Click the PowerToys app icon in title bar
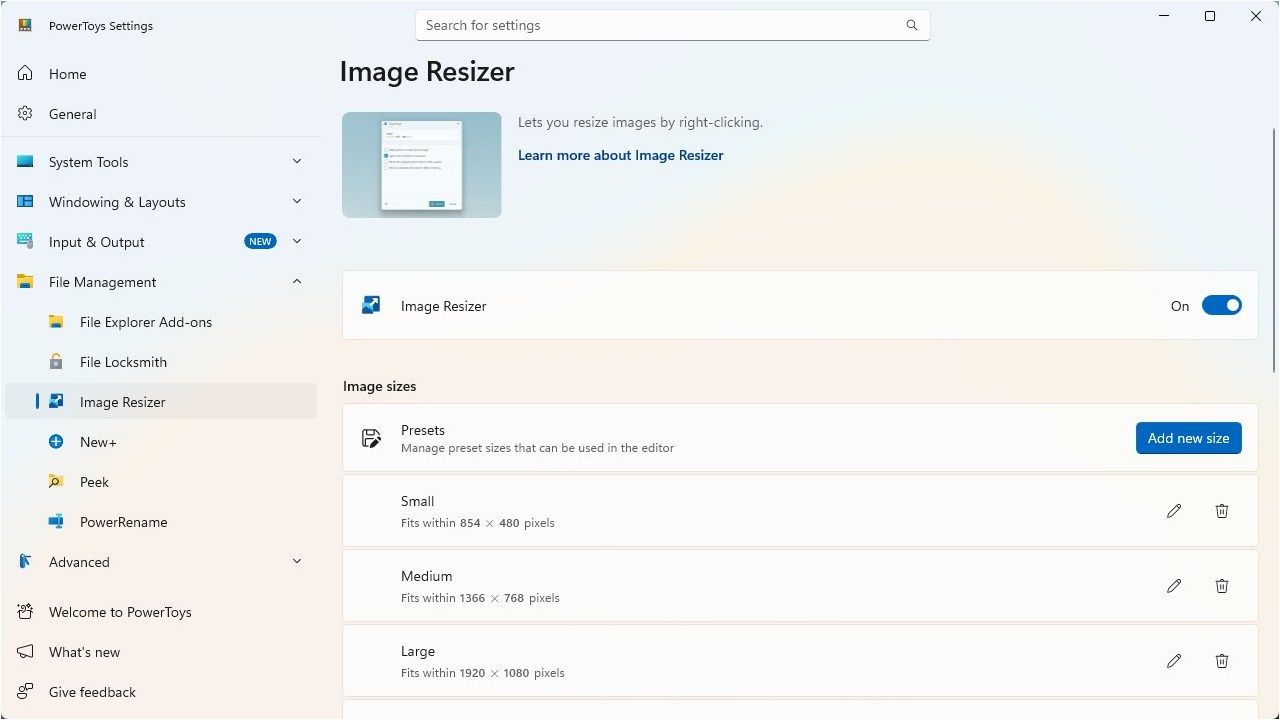This screenshot has width=1280, height=720. click(x=25, y=26)
